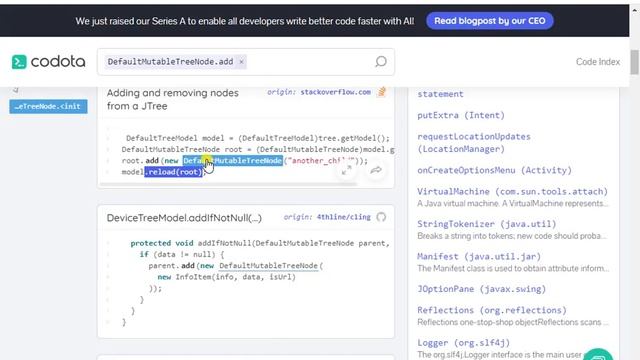The width and height of the screenshot is (640, 360).
Task: Open the Reflections (org.reflections) link
Action: coord(492,310)
